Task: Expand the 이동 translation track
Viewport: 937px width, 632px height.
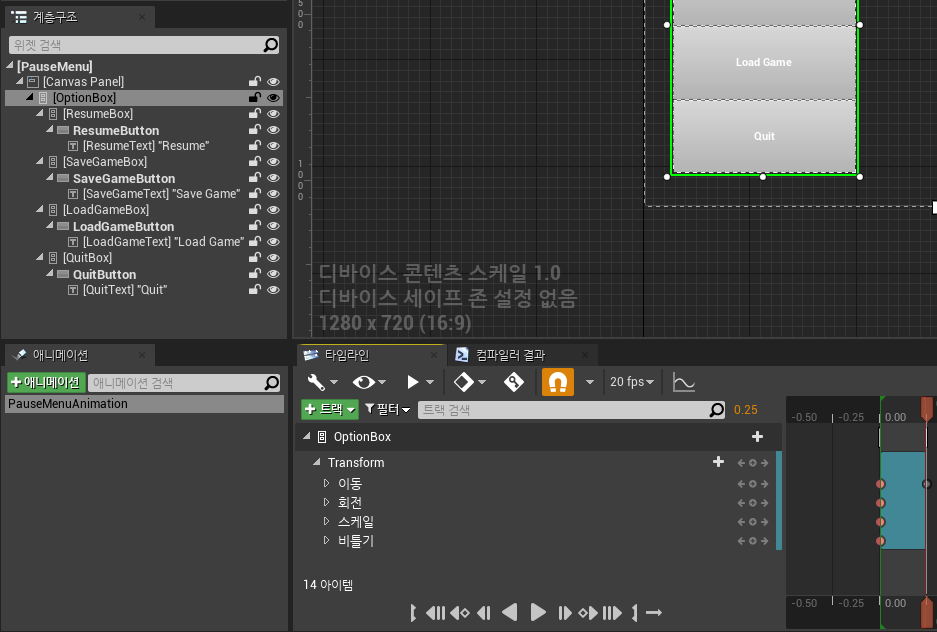Action: (326, 483)
